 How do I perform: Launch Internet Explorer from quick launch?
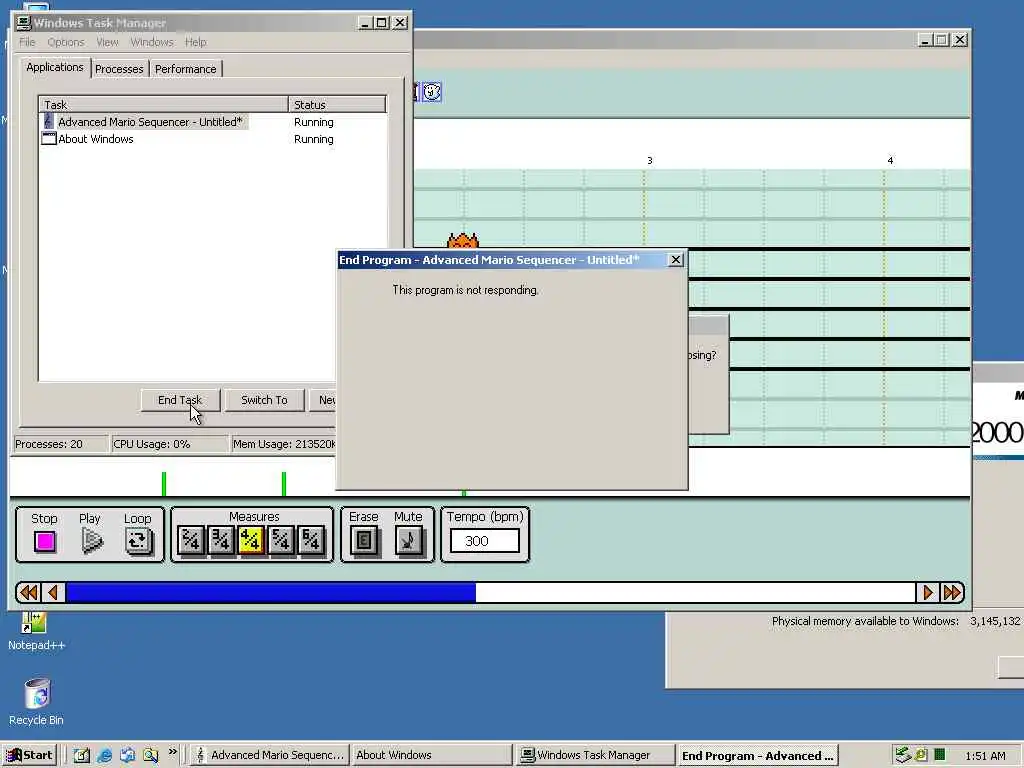[104, 755]
